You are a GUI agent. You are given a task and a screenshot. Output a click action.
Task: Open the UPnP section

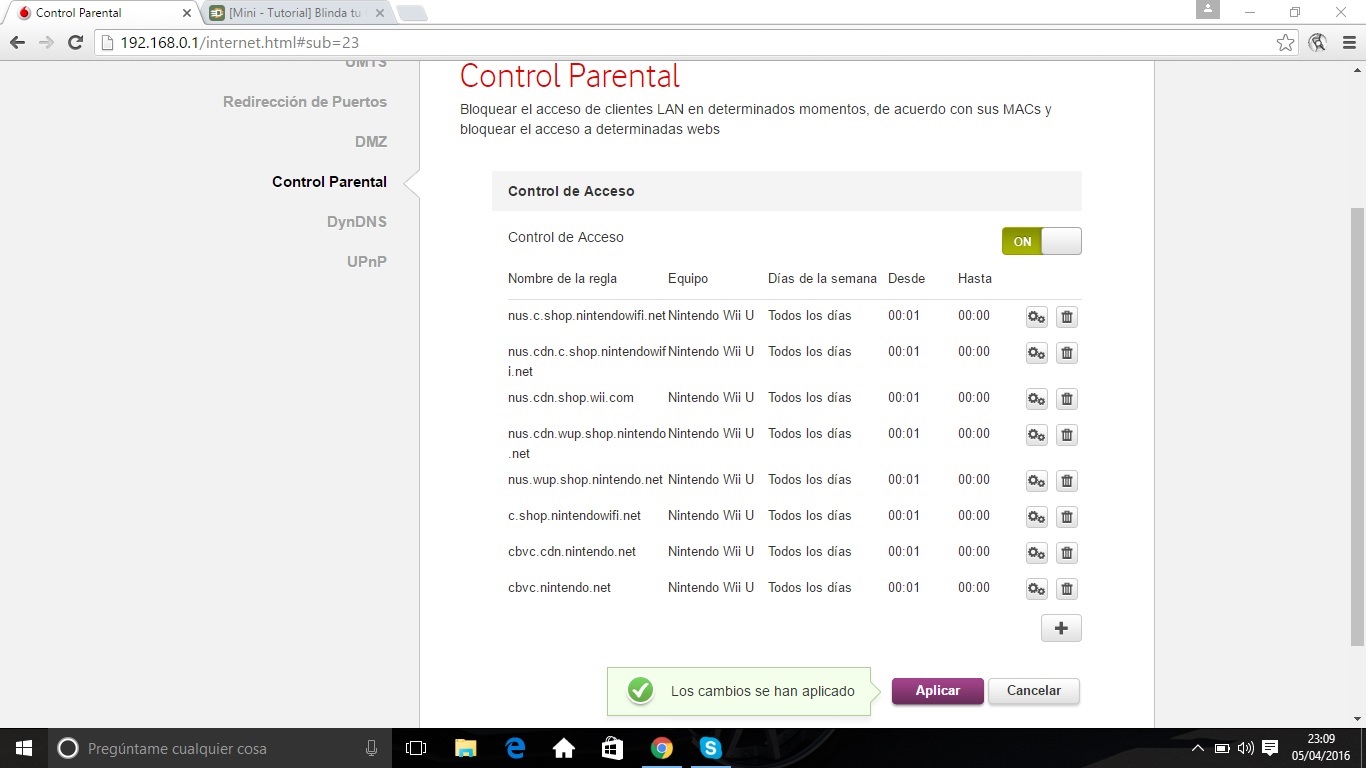367,262
